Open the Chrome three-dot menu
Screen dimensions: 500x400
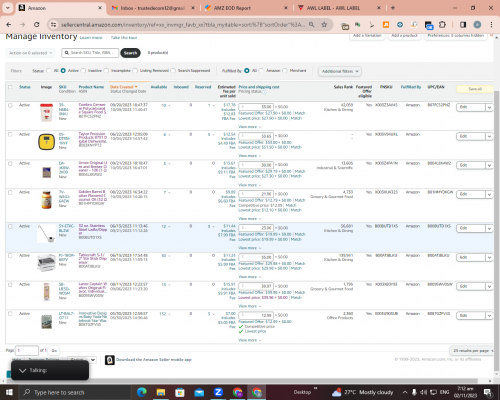[x=491, y=25]
